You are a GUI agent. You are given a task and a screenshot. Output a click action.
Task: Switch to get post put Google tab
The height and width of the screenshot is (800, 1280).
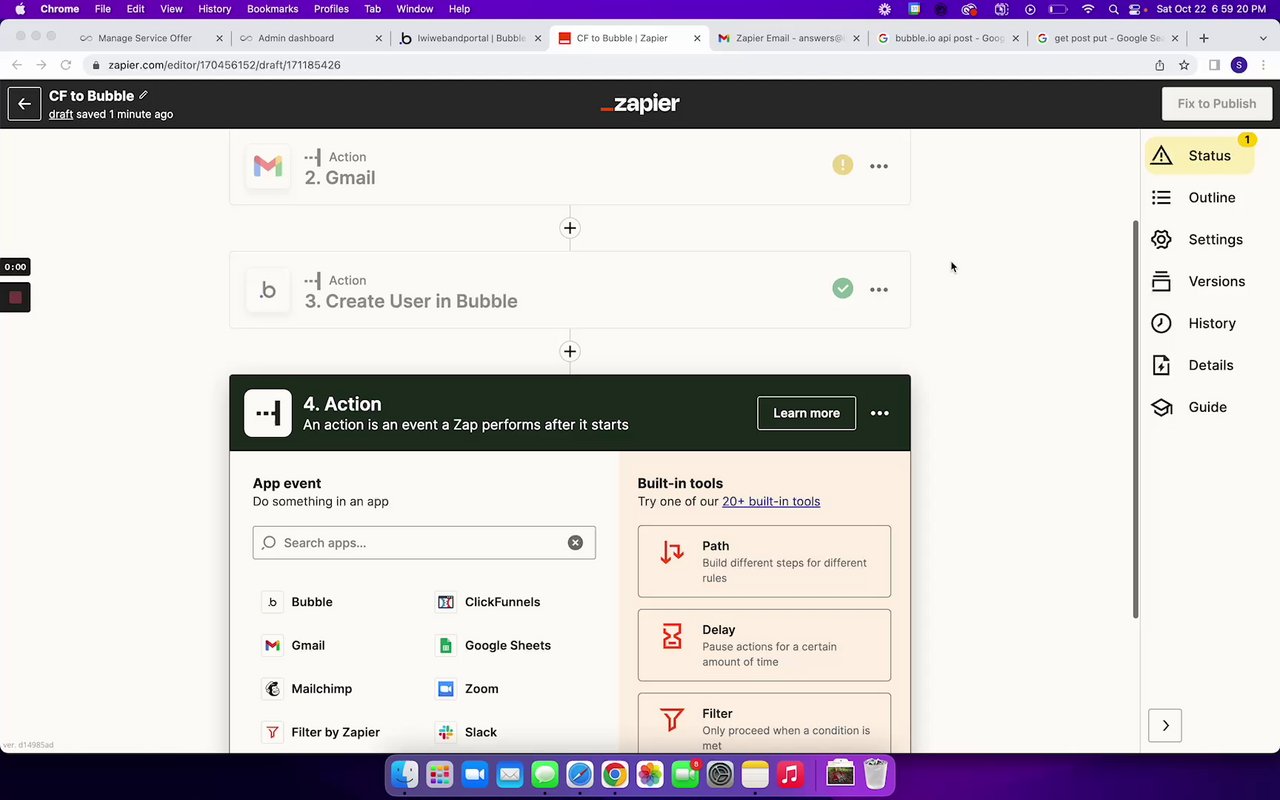tap(1108, 38)
